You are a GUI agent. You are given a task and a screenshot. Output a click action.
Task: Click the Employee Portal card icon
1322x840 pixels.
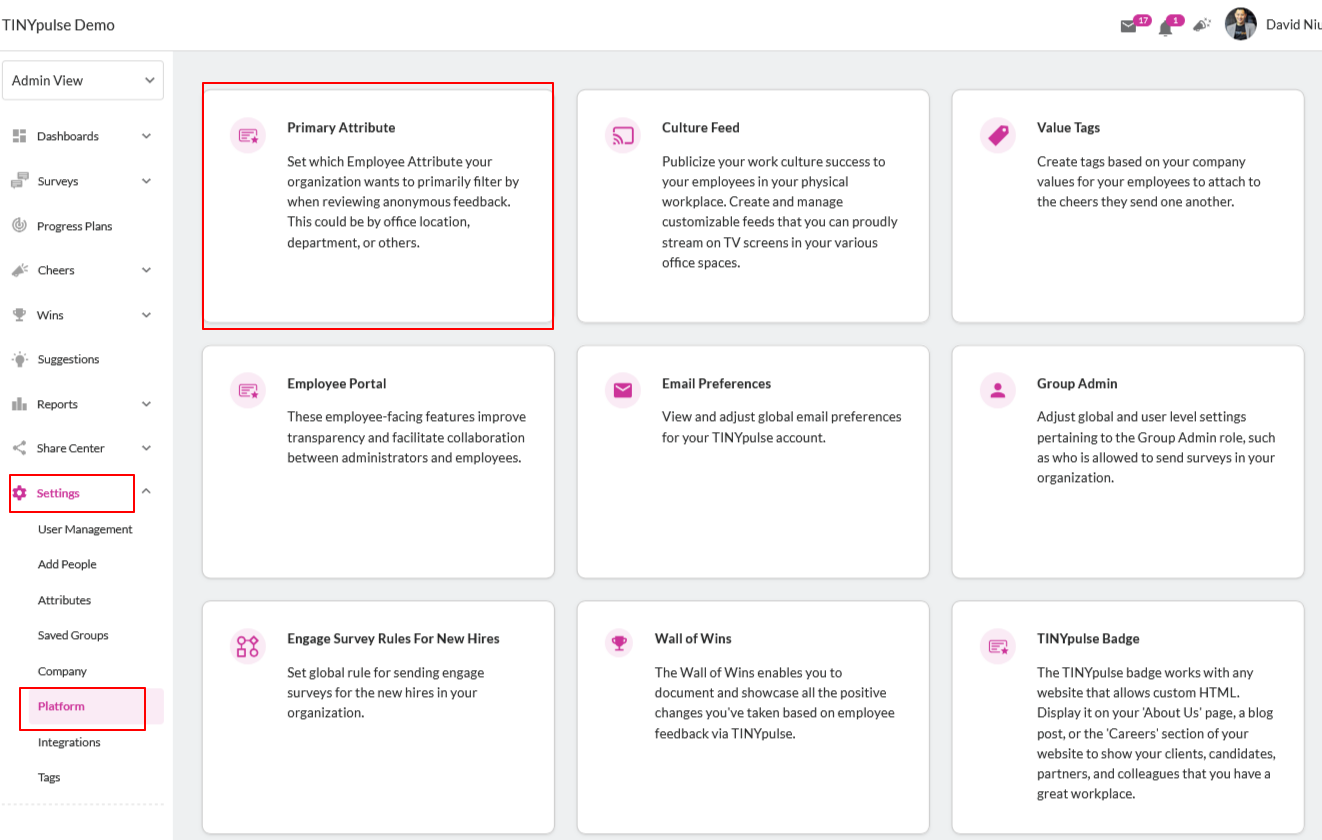247,391
